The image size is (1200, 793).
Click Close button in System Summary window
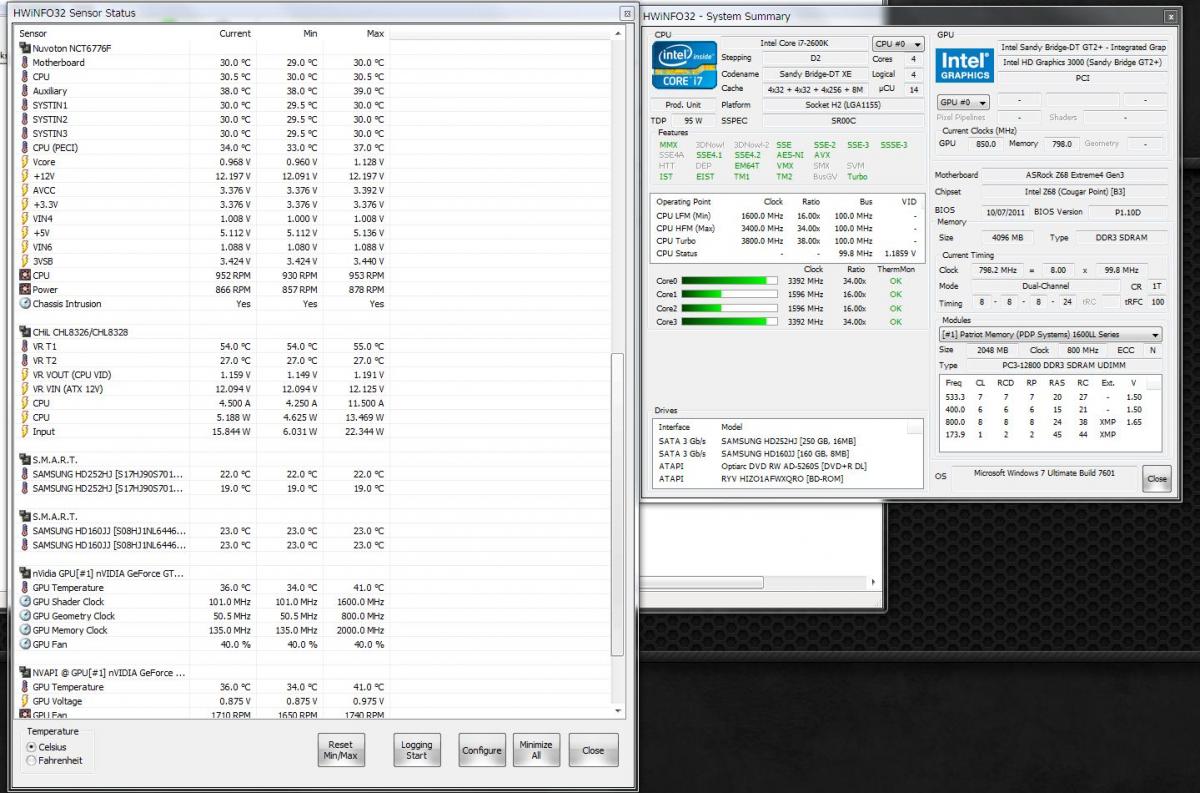pos(1157,478)
